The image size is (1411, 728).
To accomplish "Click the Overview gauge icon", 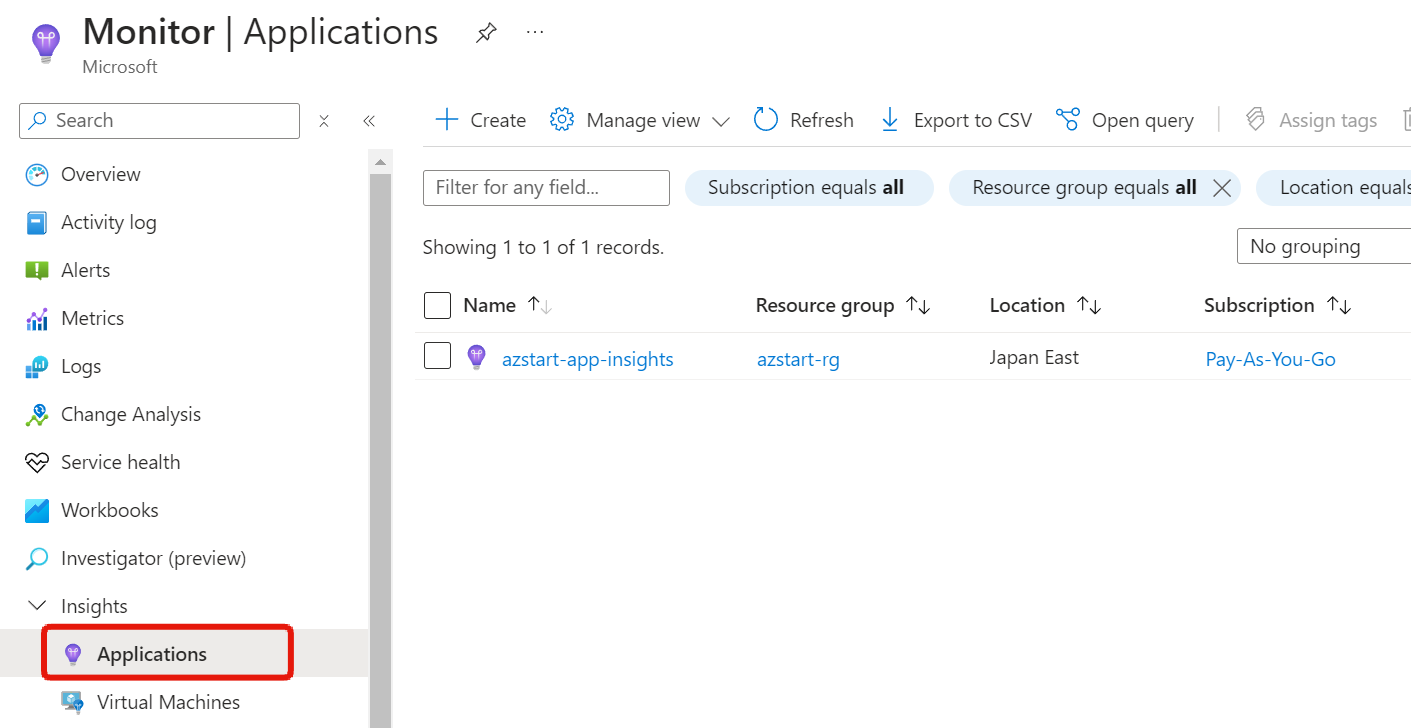I will (37, 175).
